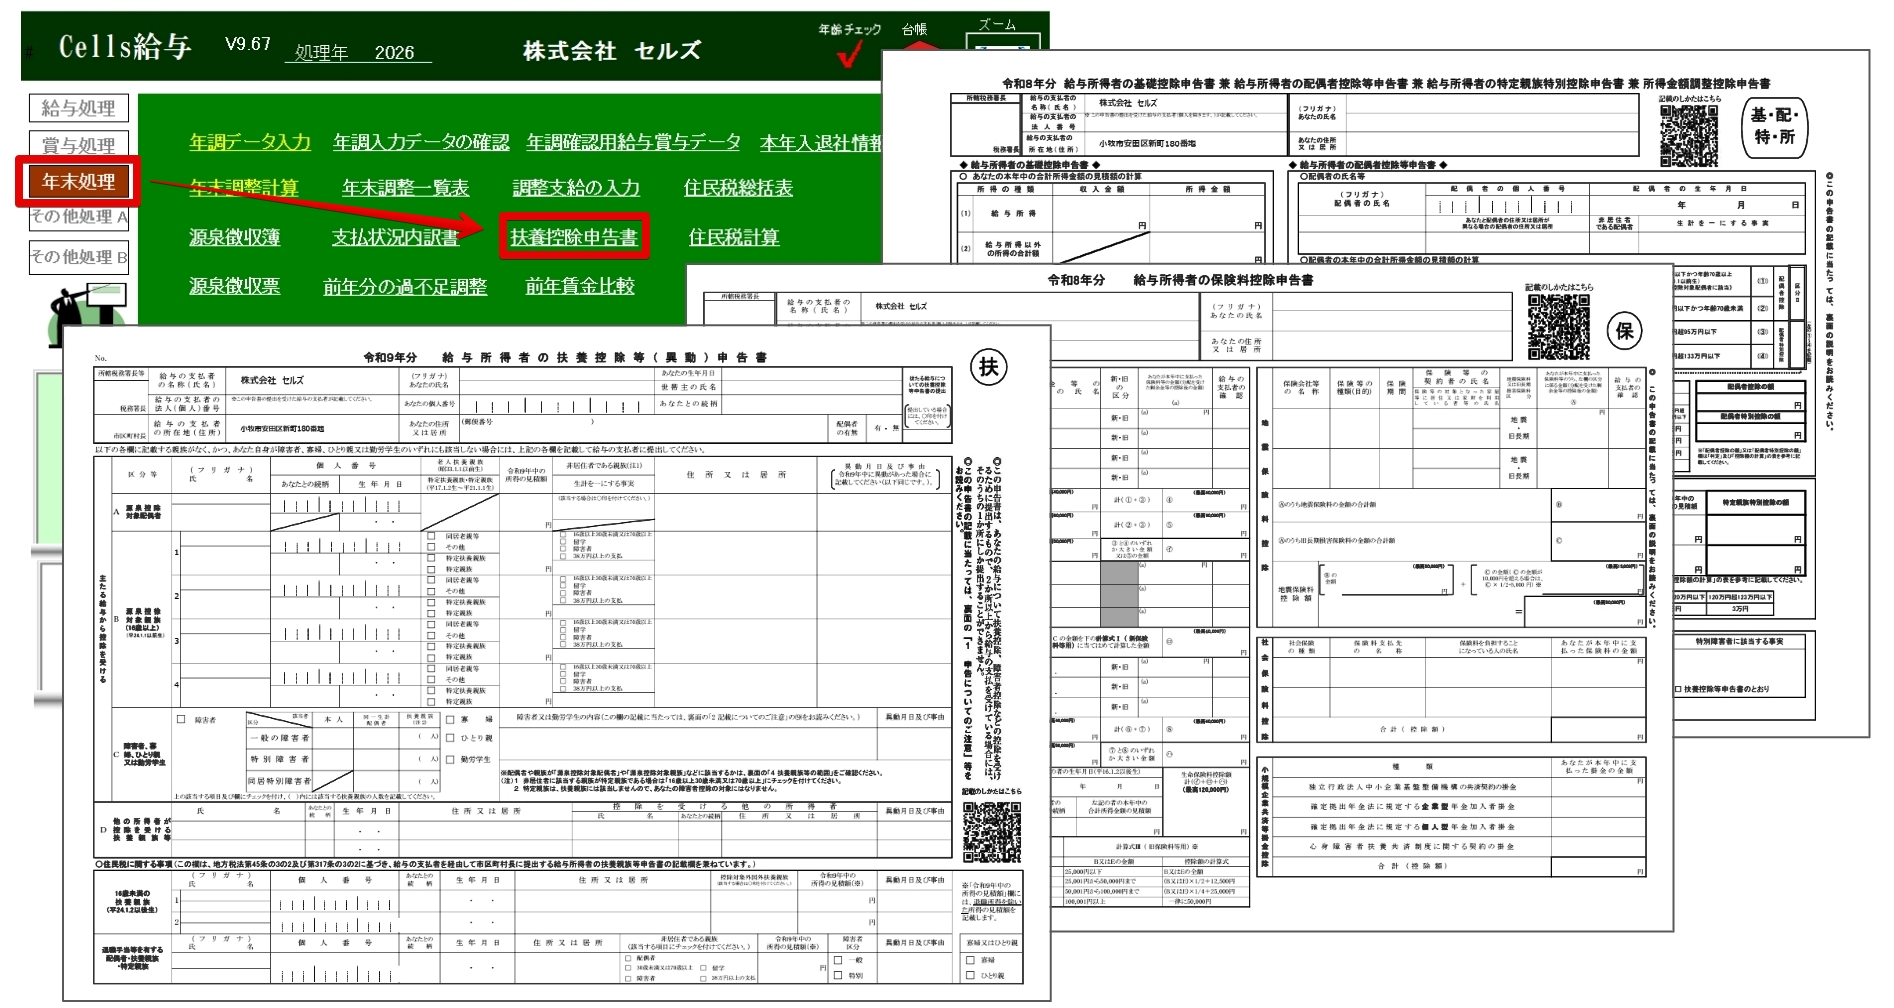Click the red 台帳 icon
Viewport: 1894px width, 1008px height.
coord(921,45)
